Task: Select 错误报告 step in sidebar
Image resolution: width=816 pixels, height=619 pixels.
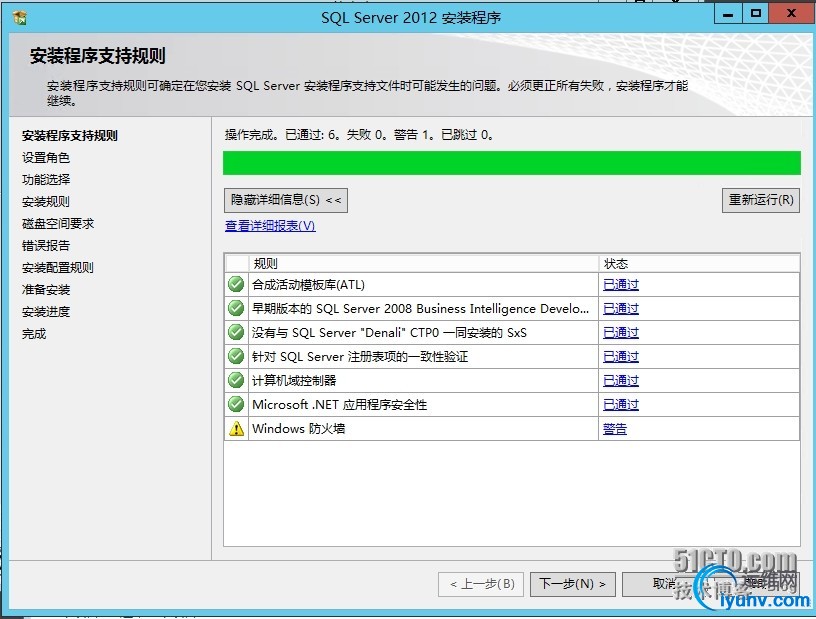Action: pyautogui.click(x=46, y=246)
